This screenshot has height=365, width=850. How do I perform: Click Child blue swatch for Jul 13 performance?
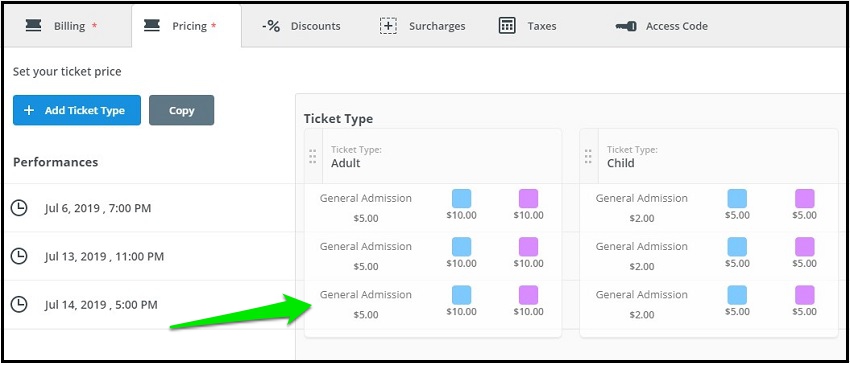[x=737, y=247]
